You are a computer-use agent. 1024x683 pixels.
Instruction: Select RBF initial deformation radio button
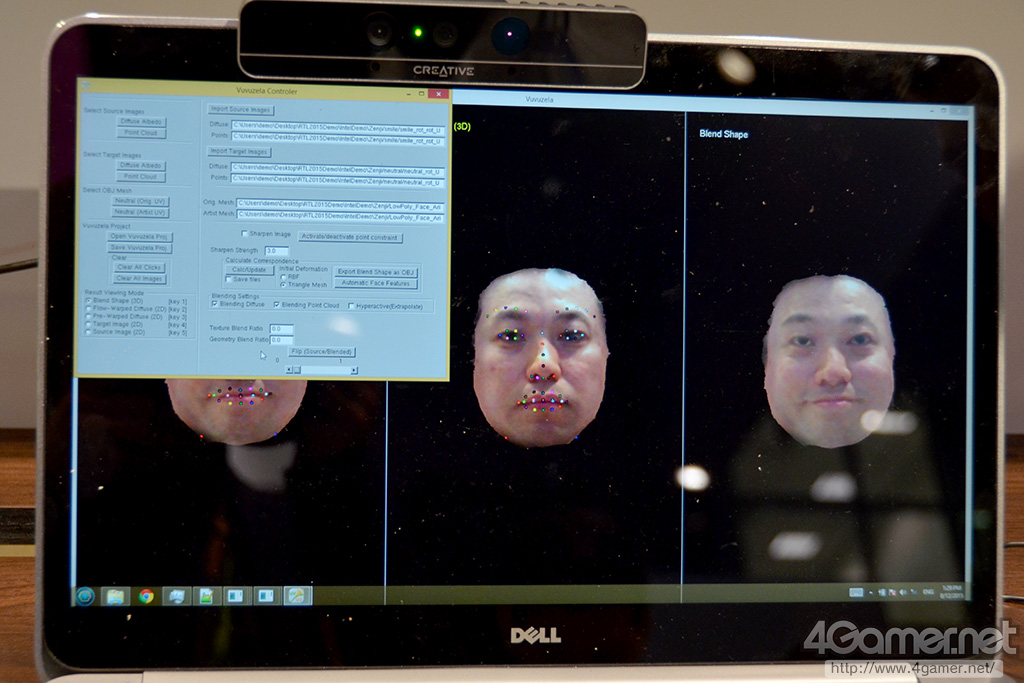(x=283, y=277)
